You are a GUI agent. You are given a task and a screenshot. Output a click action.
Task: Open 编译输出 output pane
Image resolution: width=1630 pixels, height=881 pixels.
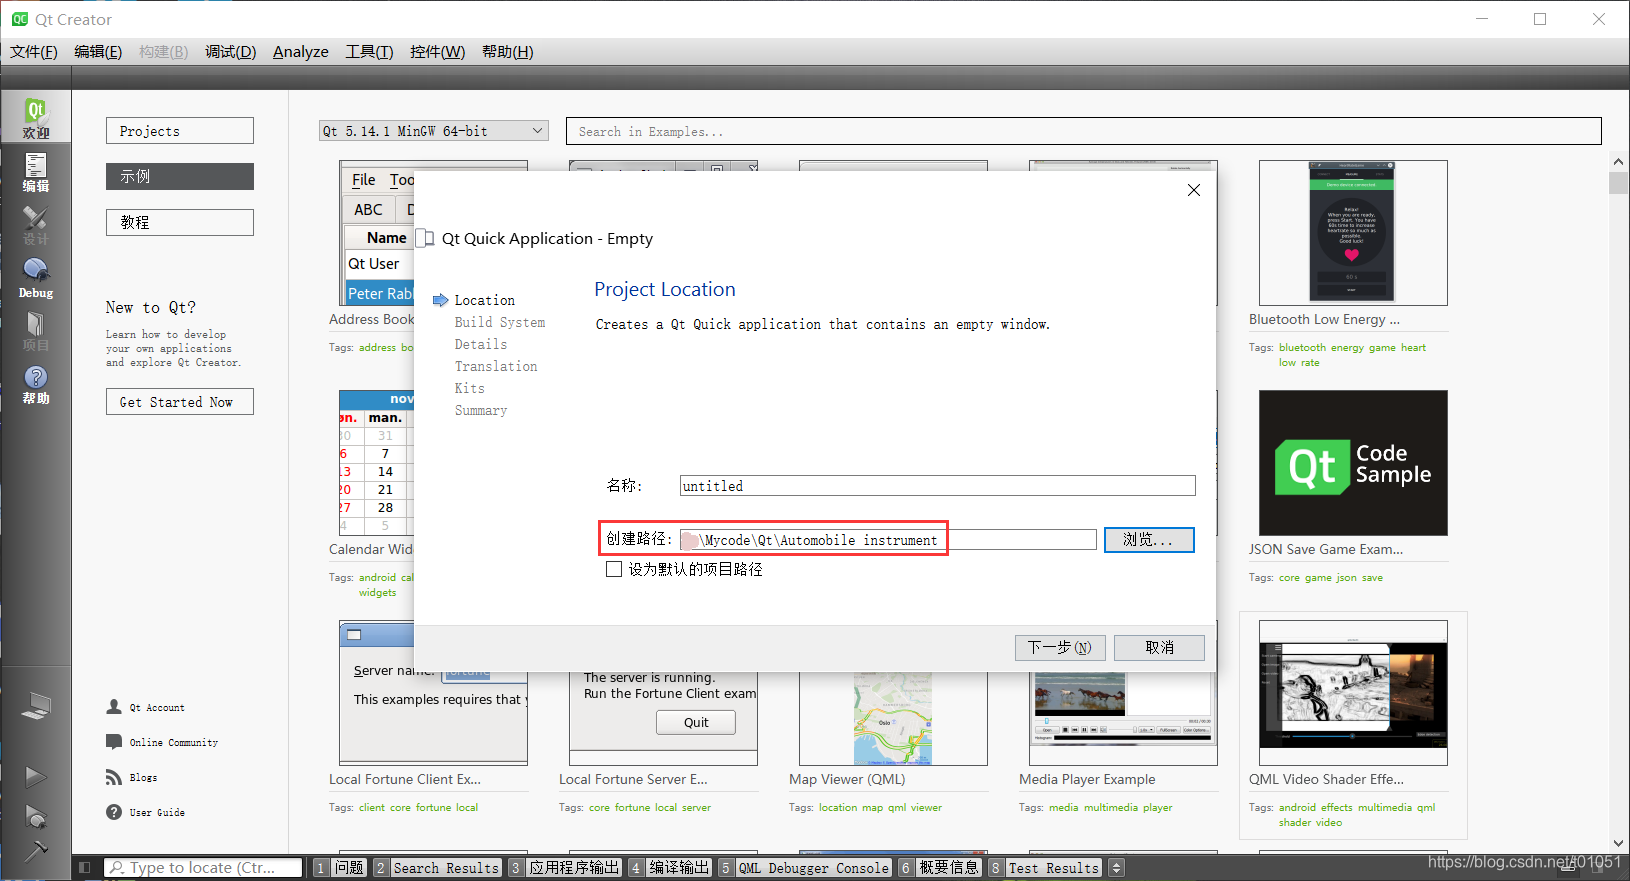click(x=670, y=868)
